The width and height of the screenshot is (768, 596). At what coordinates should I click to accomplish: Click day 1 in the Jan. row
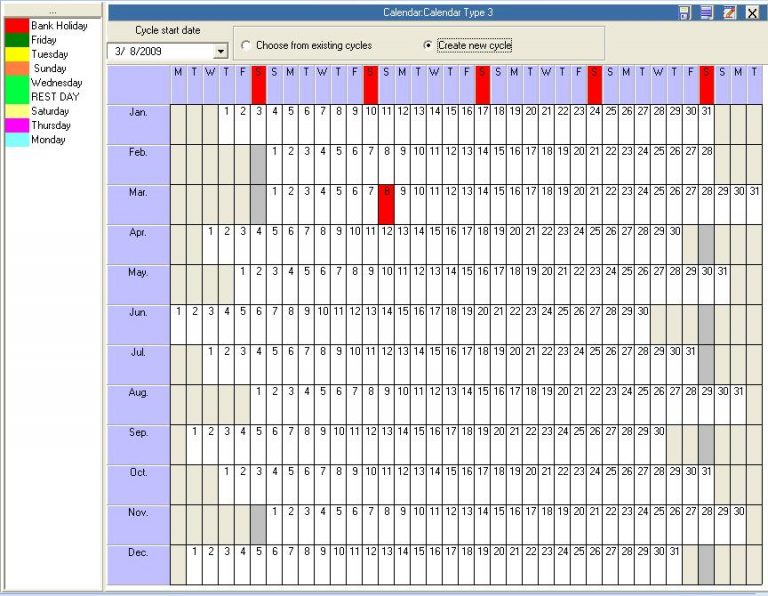click(x=226, y=124)
